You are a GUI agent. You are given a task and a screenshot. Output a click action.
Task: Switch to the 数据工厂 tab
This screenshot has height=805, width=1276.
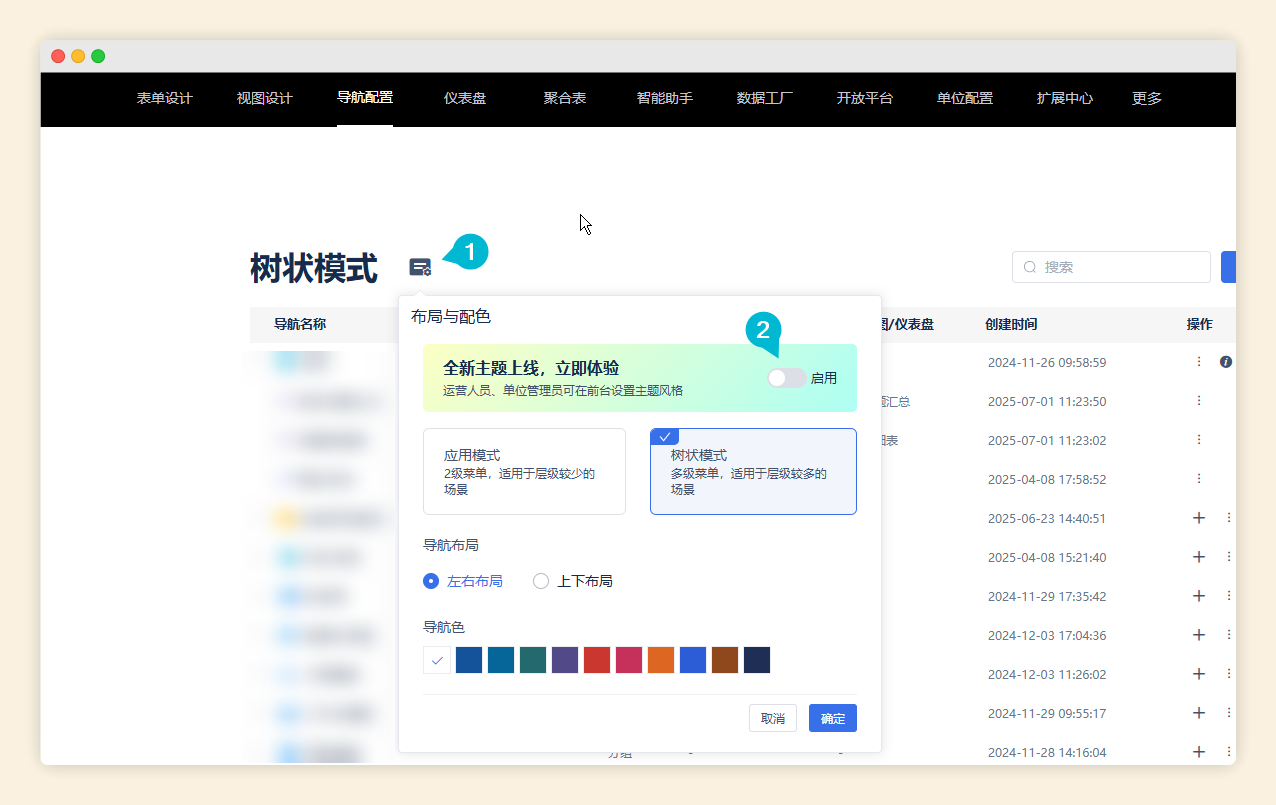[x=765, y=98]
